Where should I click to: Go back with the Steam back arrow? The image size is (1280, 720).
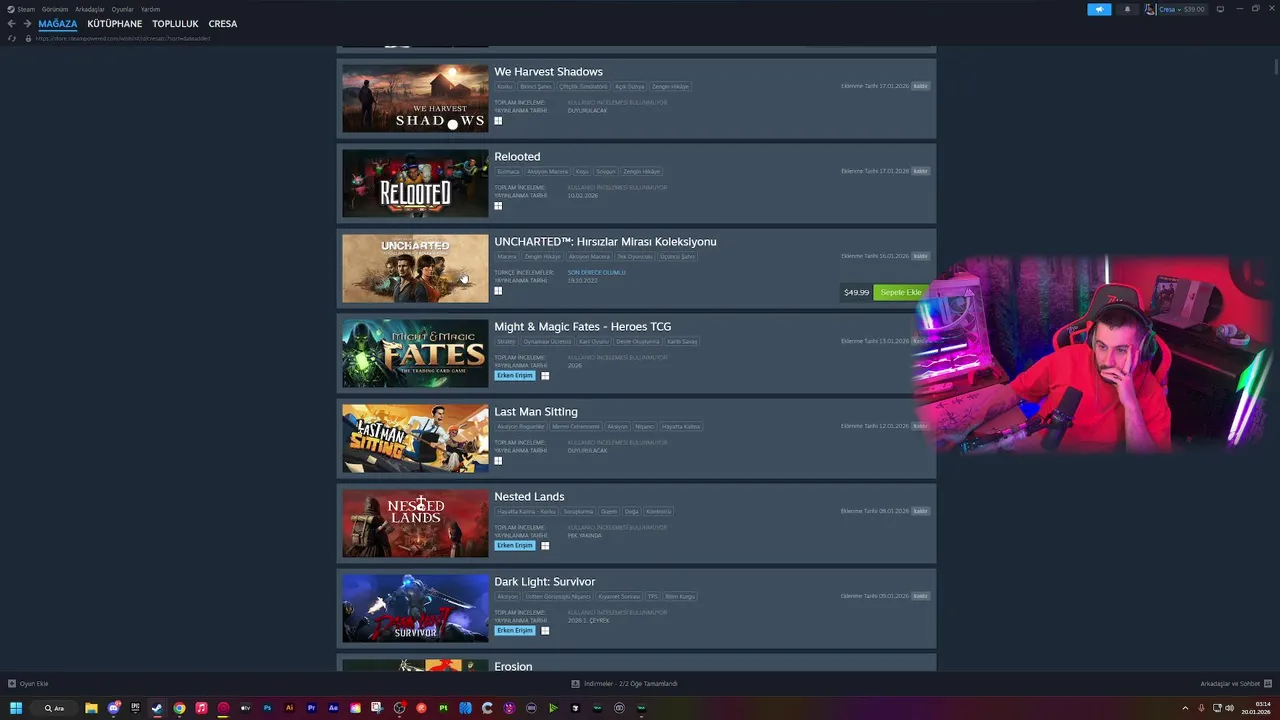[11, 24]
